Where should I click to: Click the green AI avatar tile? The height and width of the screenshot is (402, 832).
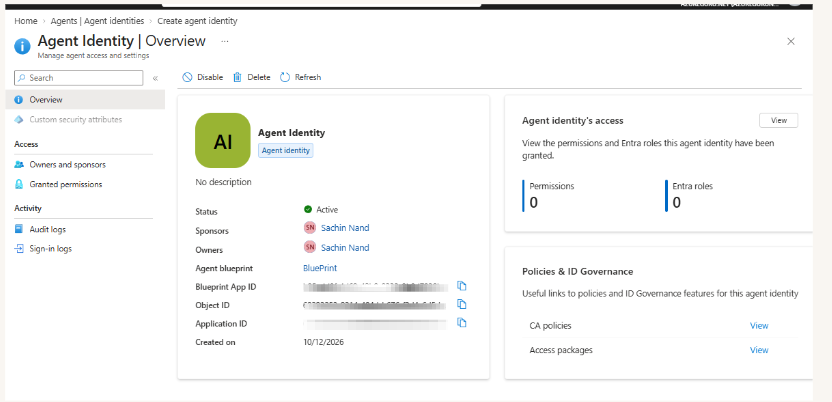[223, 141]
